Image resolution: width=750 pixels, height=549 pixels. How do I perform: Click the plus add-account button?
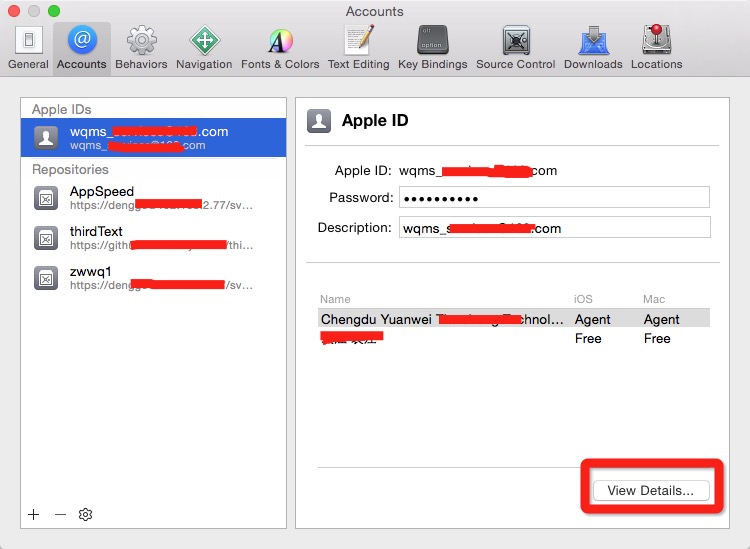click(x=33, y=515)
